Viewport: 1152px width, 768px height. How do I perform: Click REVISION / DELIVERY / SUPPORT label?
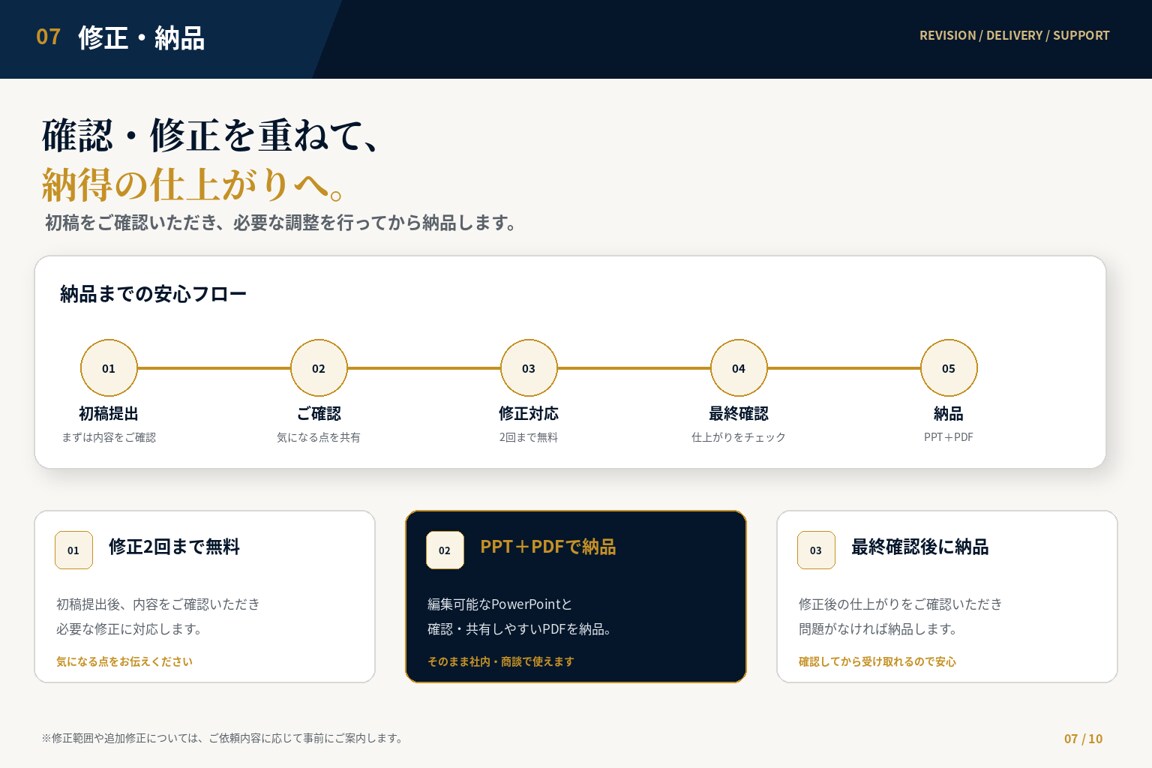1014,35
